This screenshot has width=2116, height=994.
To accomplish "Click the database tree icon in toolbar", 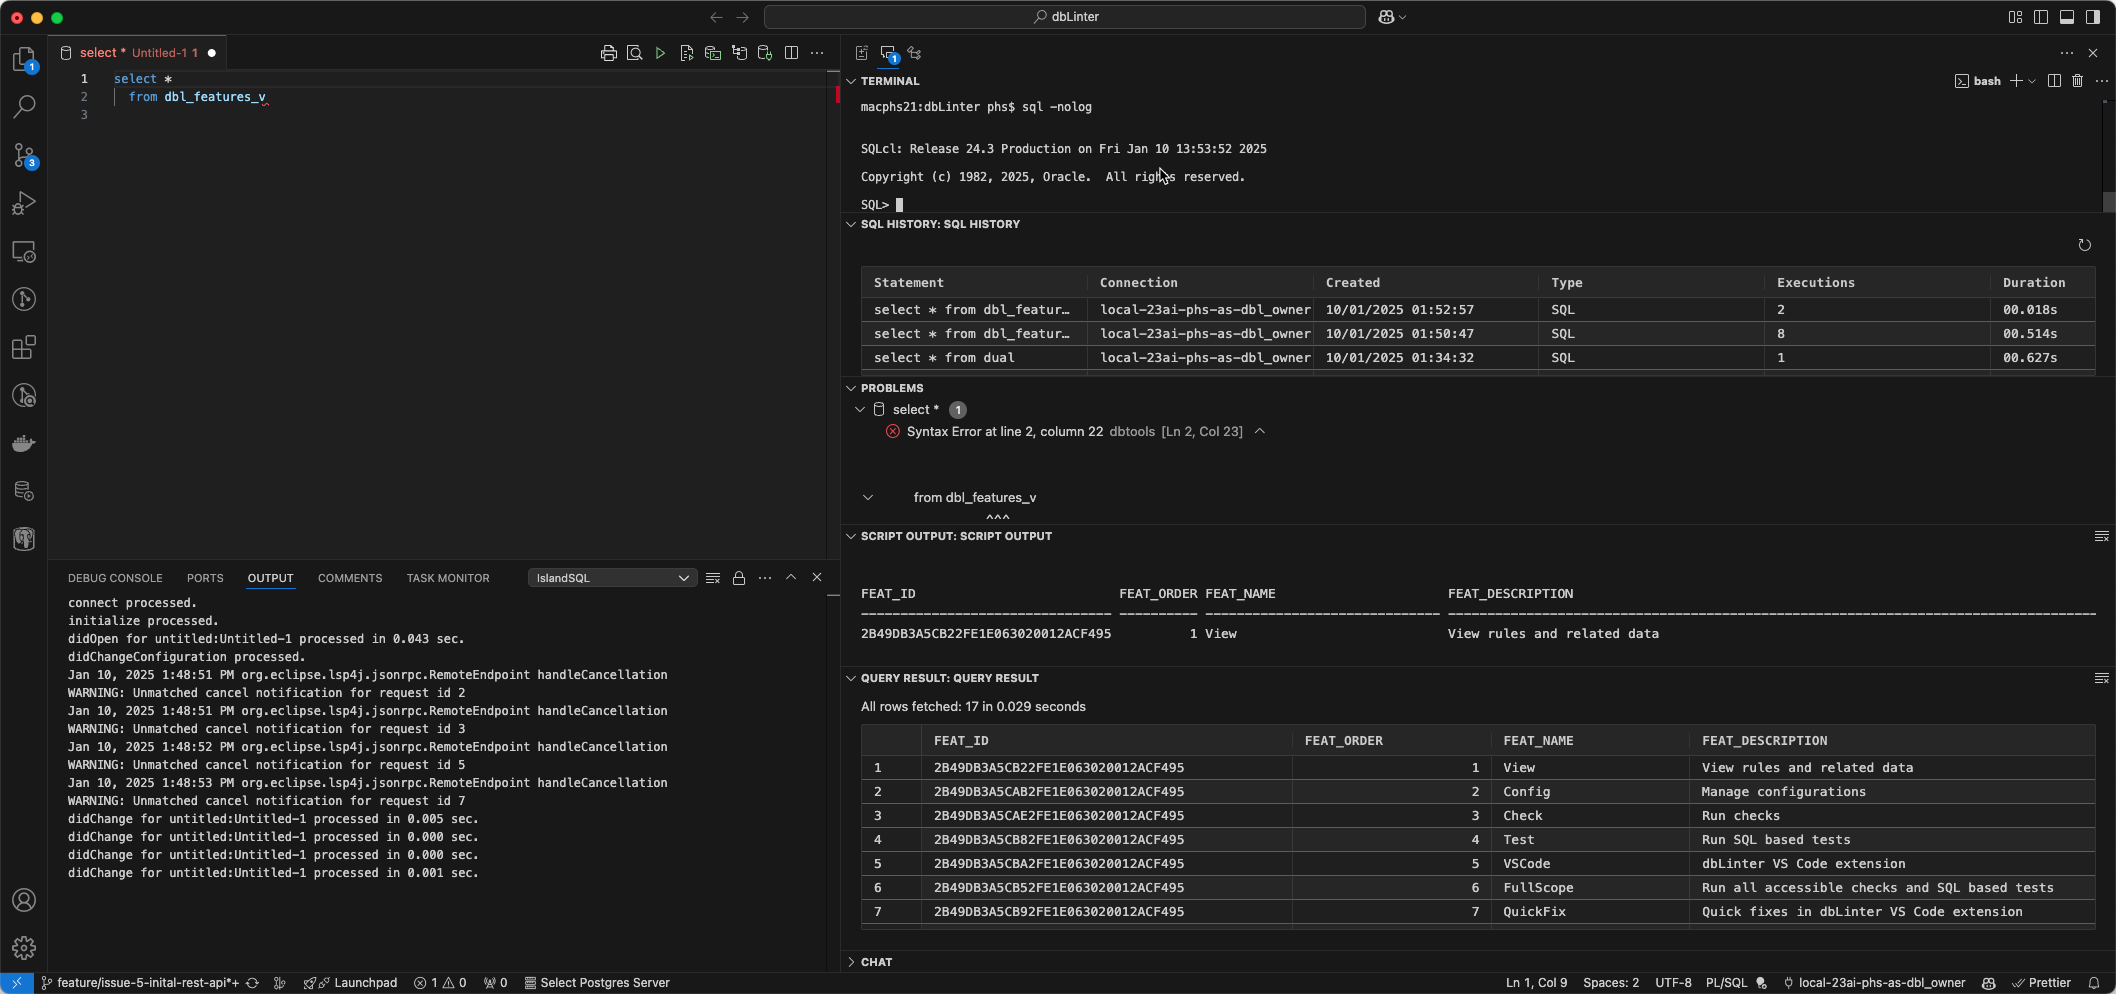I will [739, 53].
